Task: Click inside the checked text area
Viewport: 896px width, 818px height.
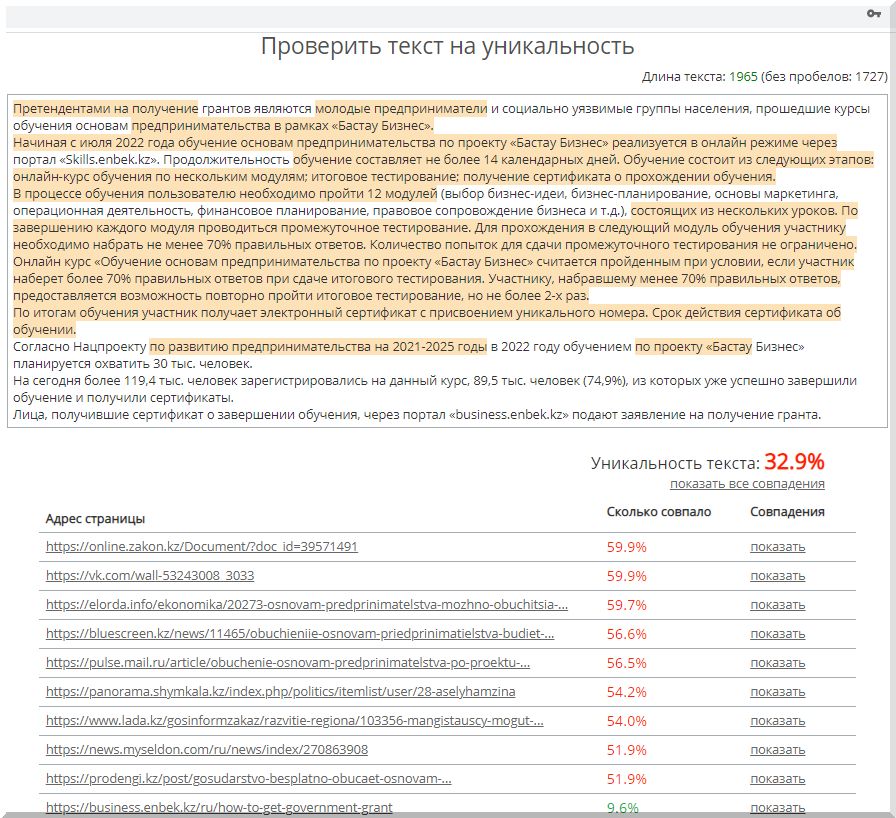Action: (447, 261)
